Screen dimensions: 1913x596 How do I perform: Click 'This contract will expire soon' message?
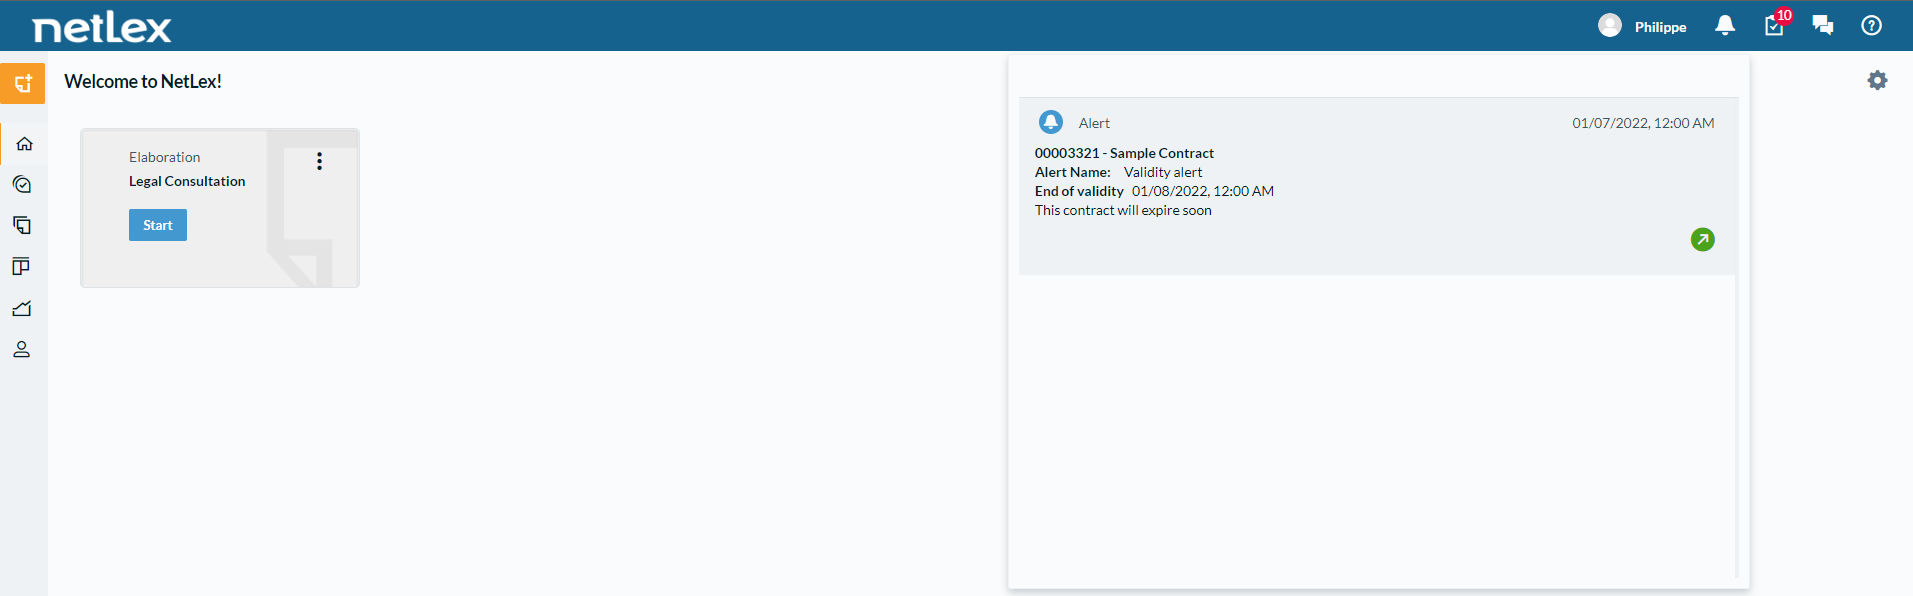(x=1123, y=210)
